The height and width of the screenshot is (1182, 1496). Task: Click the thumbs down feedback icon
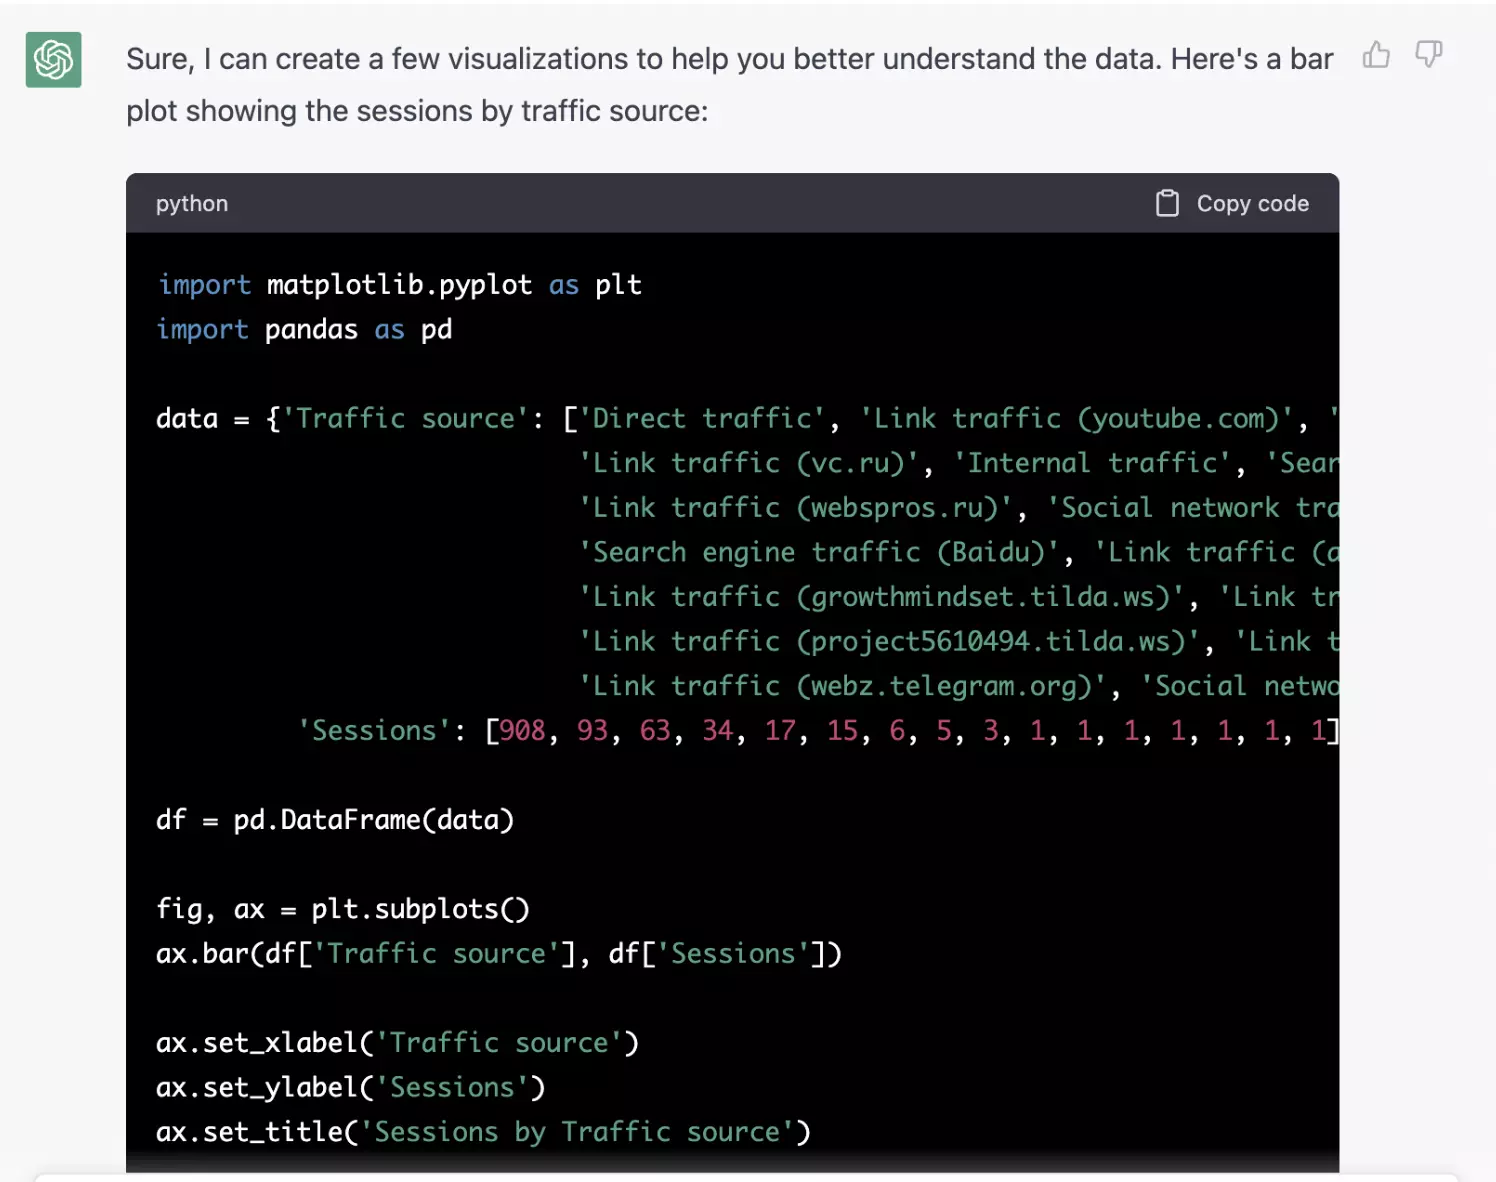pyautogui.click(x=1428, y=55)
